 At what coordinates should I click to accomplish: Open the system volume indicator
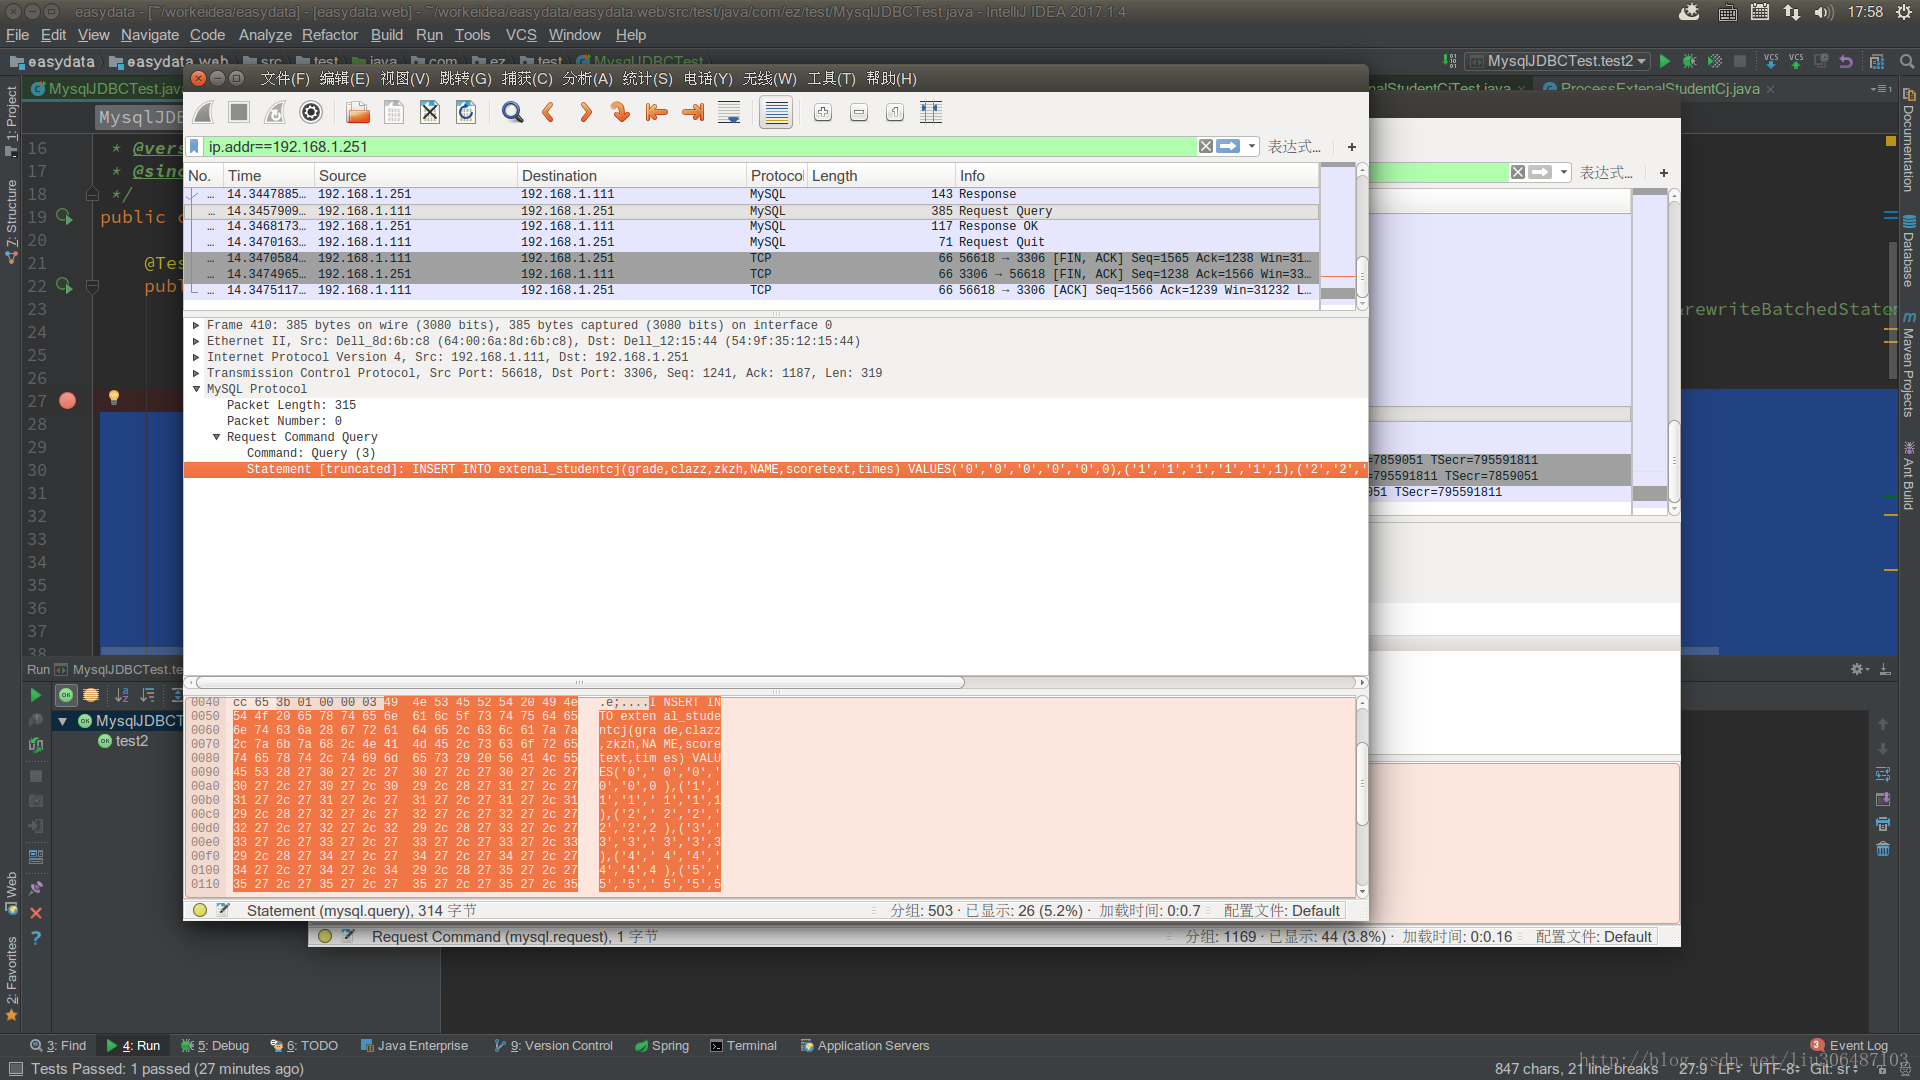(x=1824, y=12)
